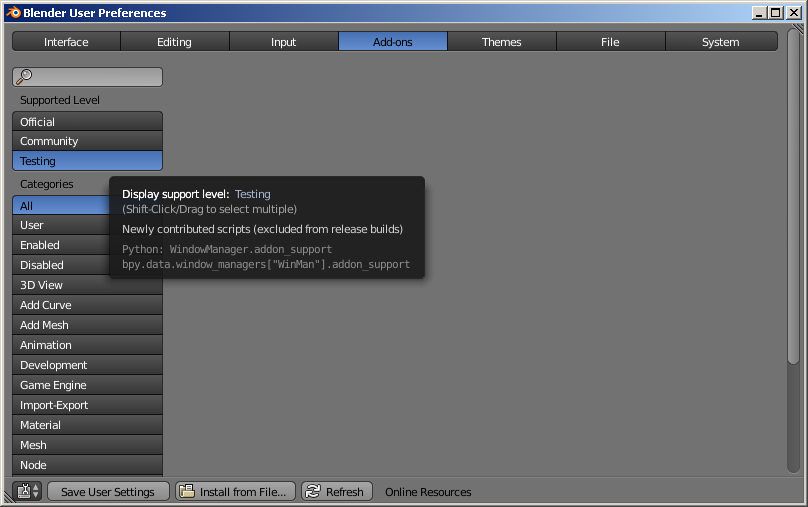Maximize the User Preferences window
The image size is (808, 507).
[x=776, y=12]
